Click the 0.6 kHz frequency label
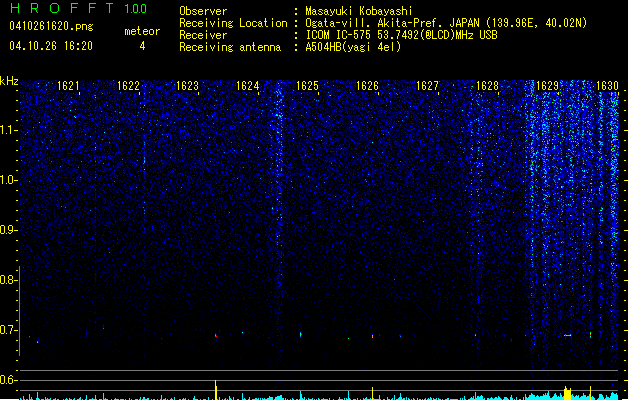Screen dimensions: 629x400 [8, 380]
